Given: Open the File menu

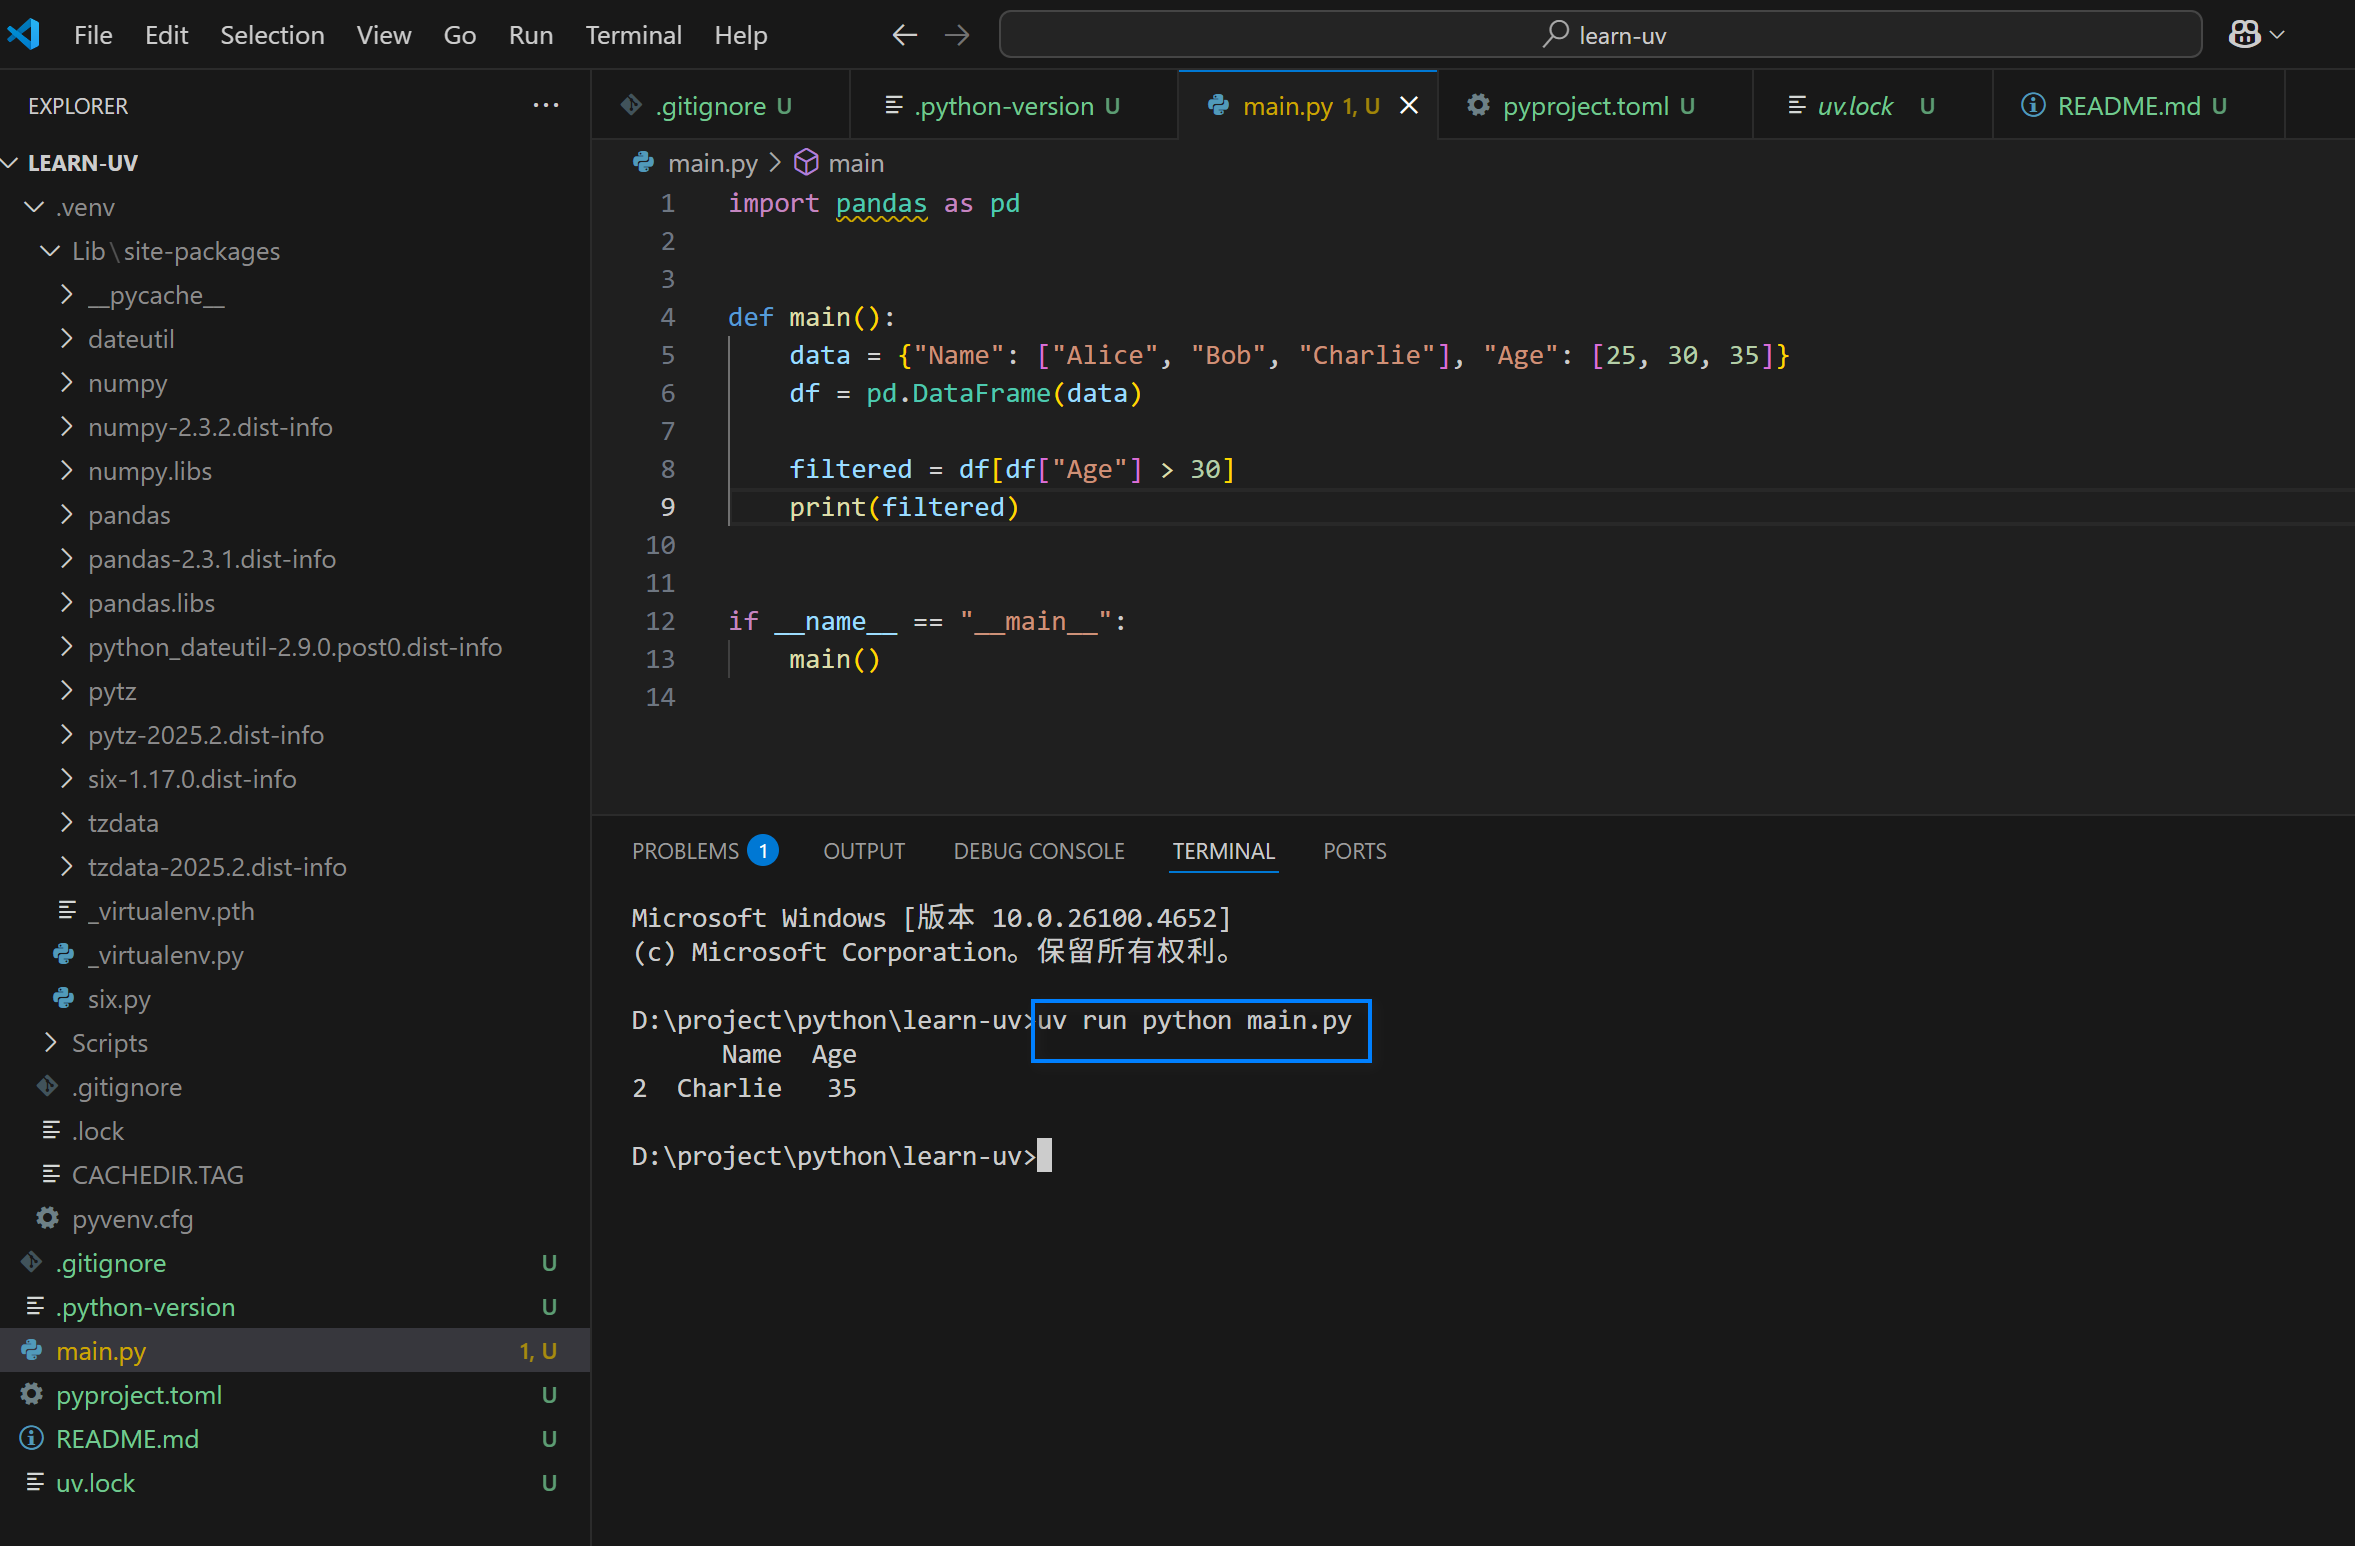Looking at the screenshot, I should 93,35.
